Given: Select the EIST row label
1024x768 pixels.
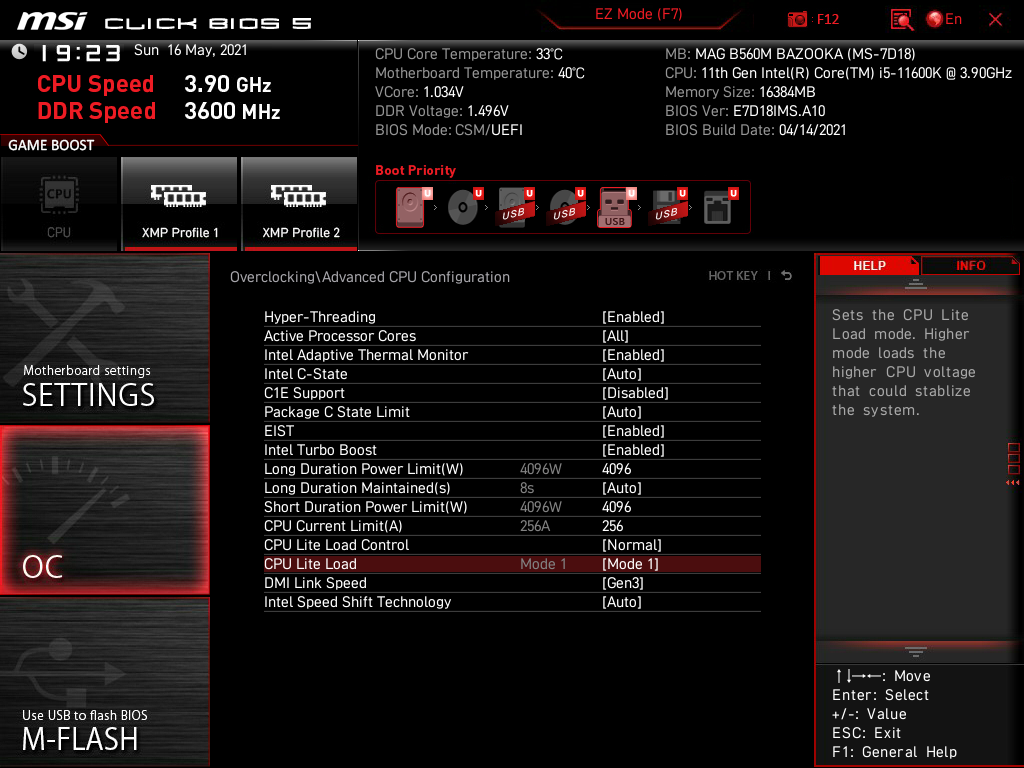Looking at the screenshot, I should point(279,430).
